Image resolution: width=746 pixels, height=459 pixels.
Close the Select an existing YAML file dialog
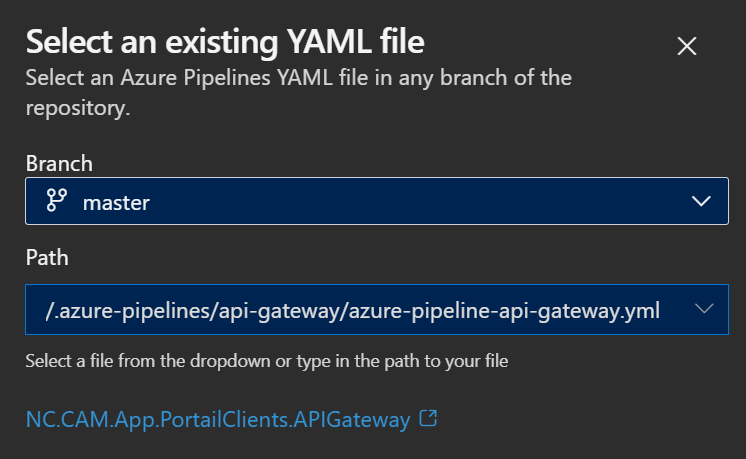click(x=686, y=45)
